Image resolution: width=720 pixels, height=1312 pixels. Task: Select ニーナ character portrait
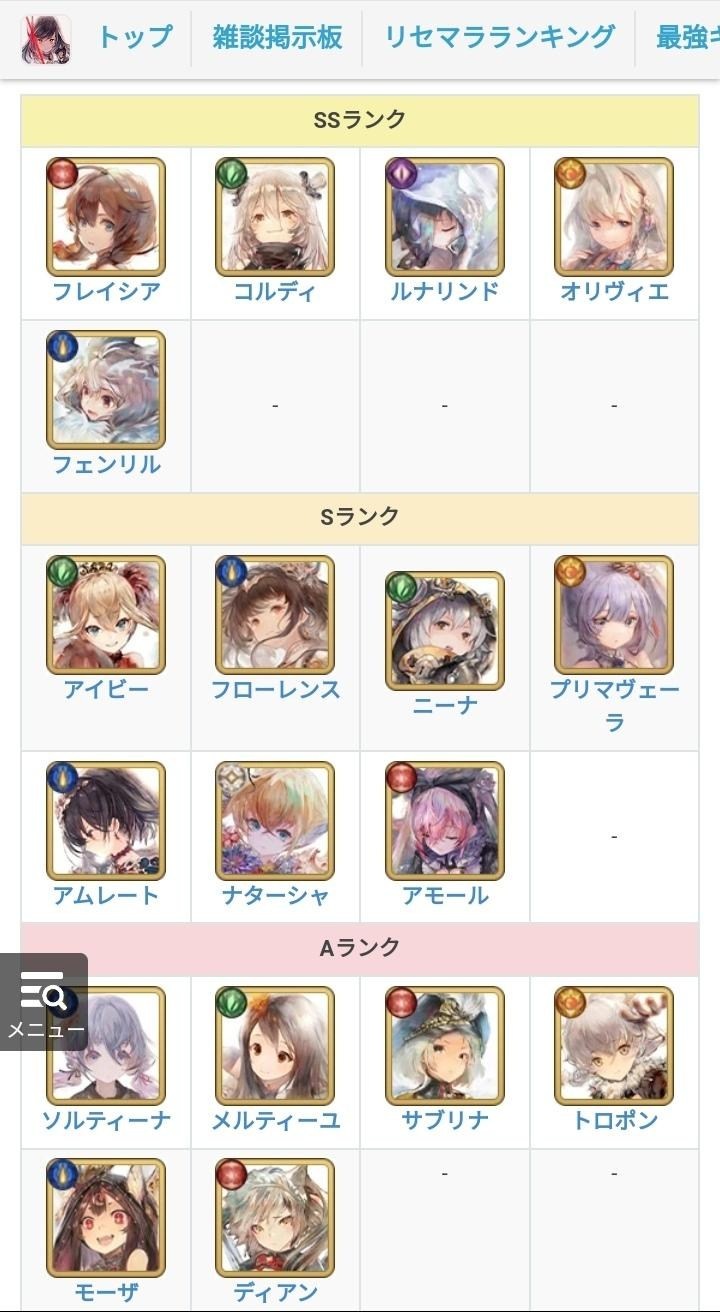(x=445, y=631)
